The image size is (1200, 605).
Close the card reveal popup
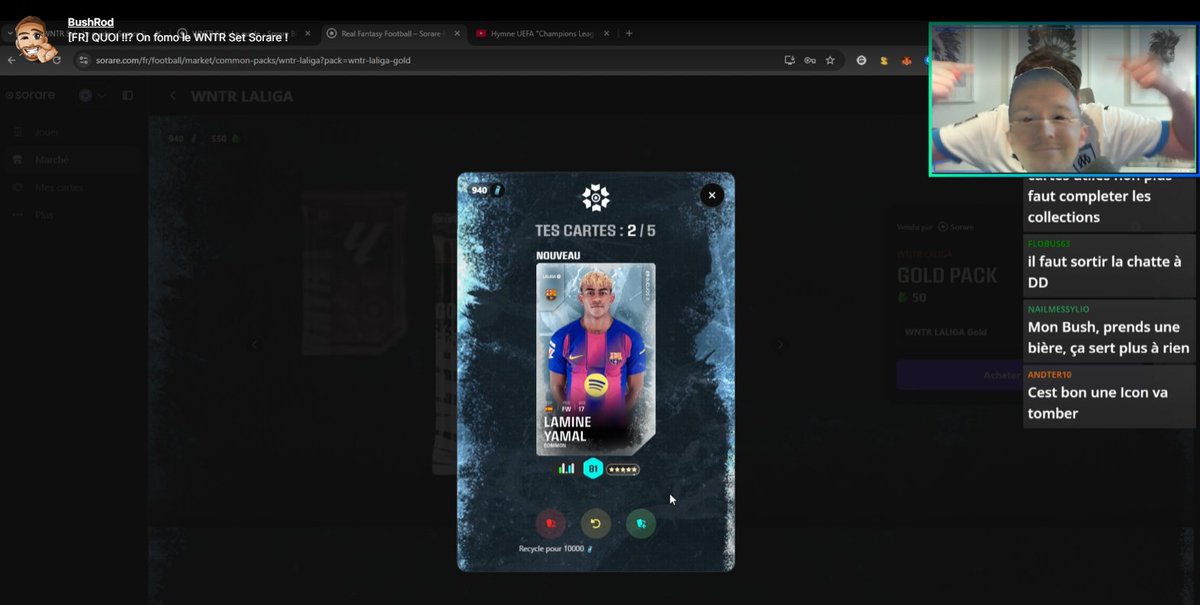point(711,195)
